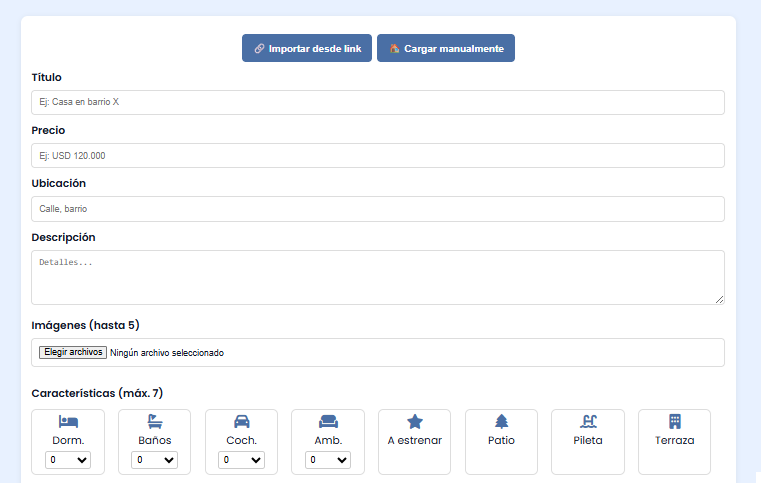Click the Descripción textarea resize handle
Image resolution: width=761 pixels, height=483 pixels.
[x=720, y=300]
